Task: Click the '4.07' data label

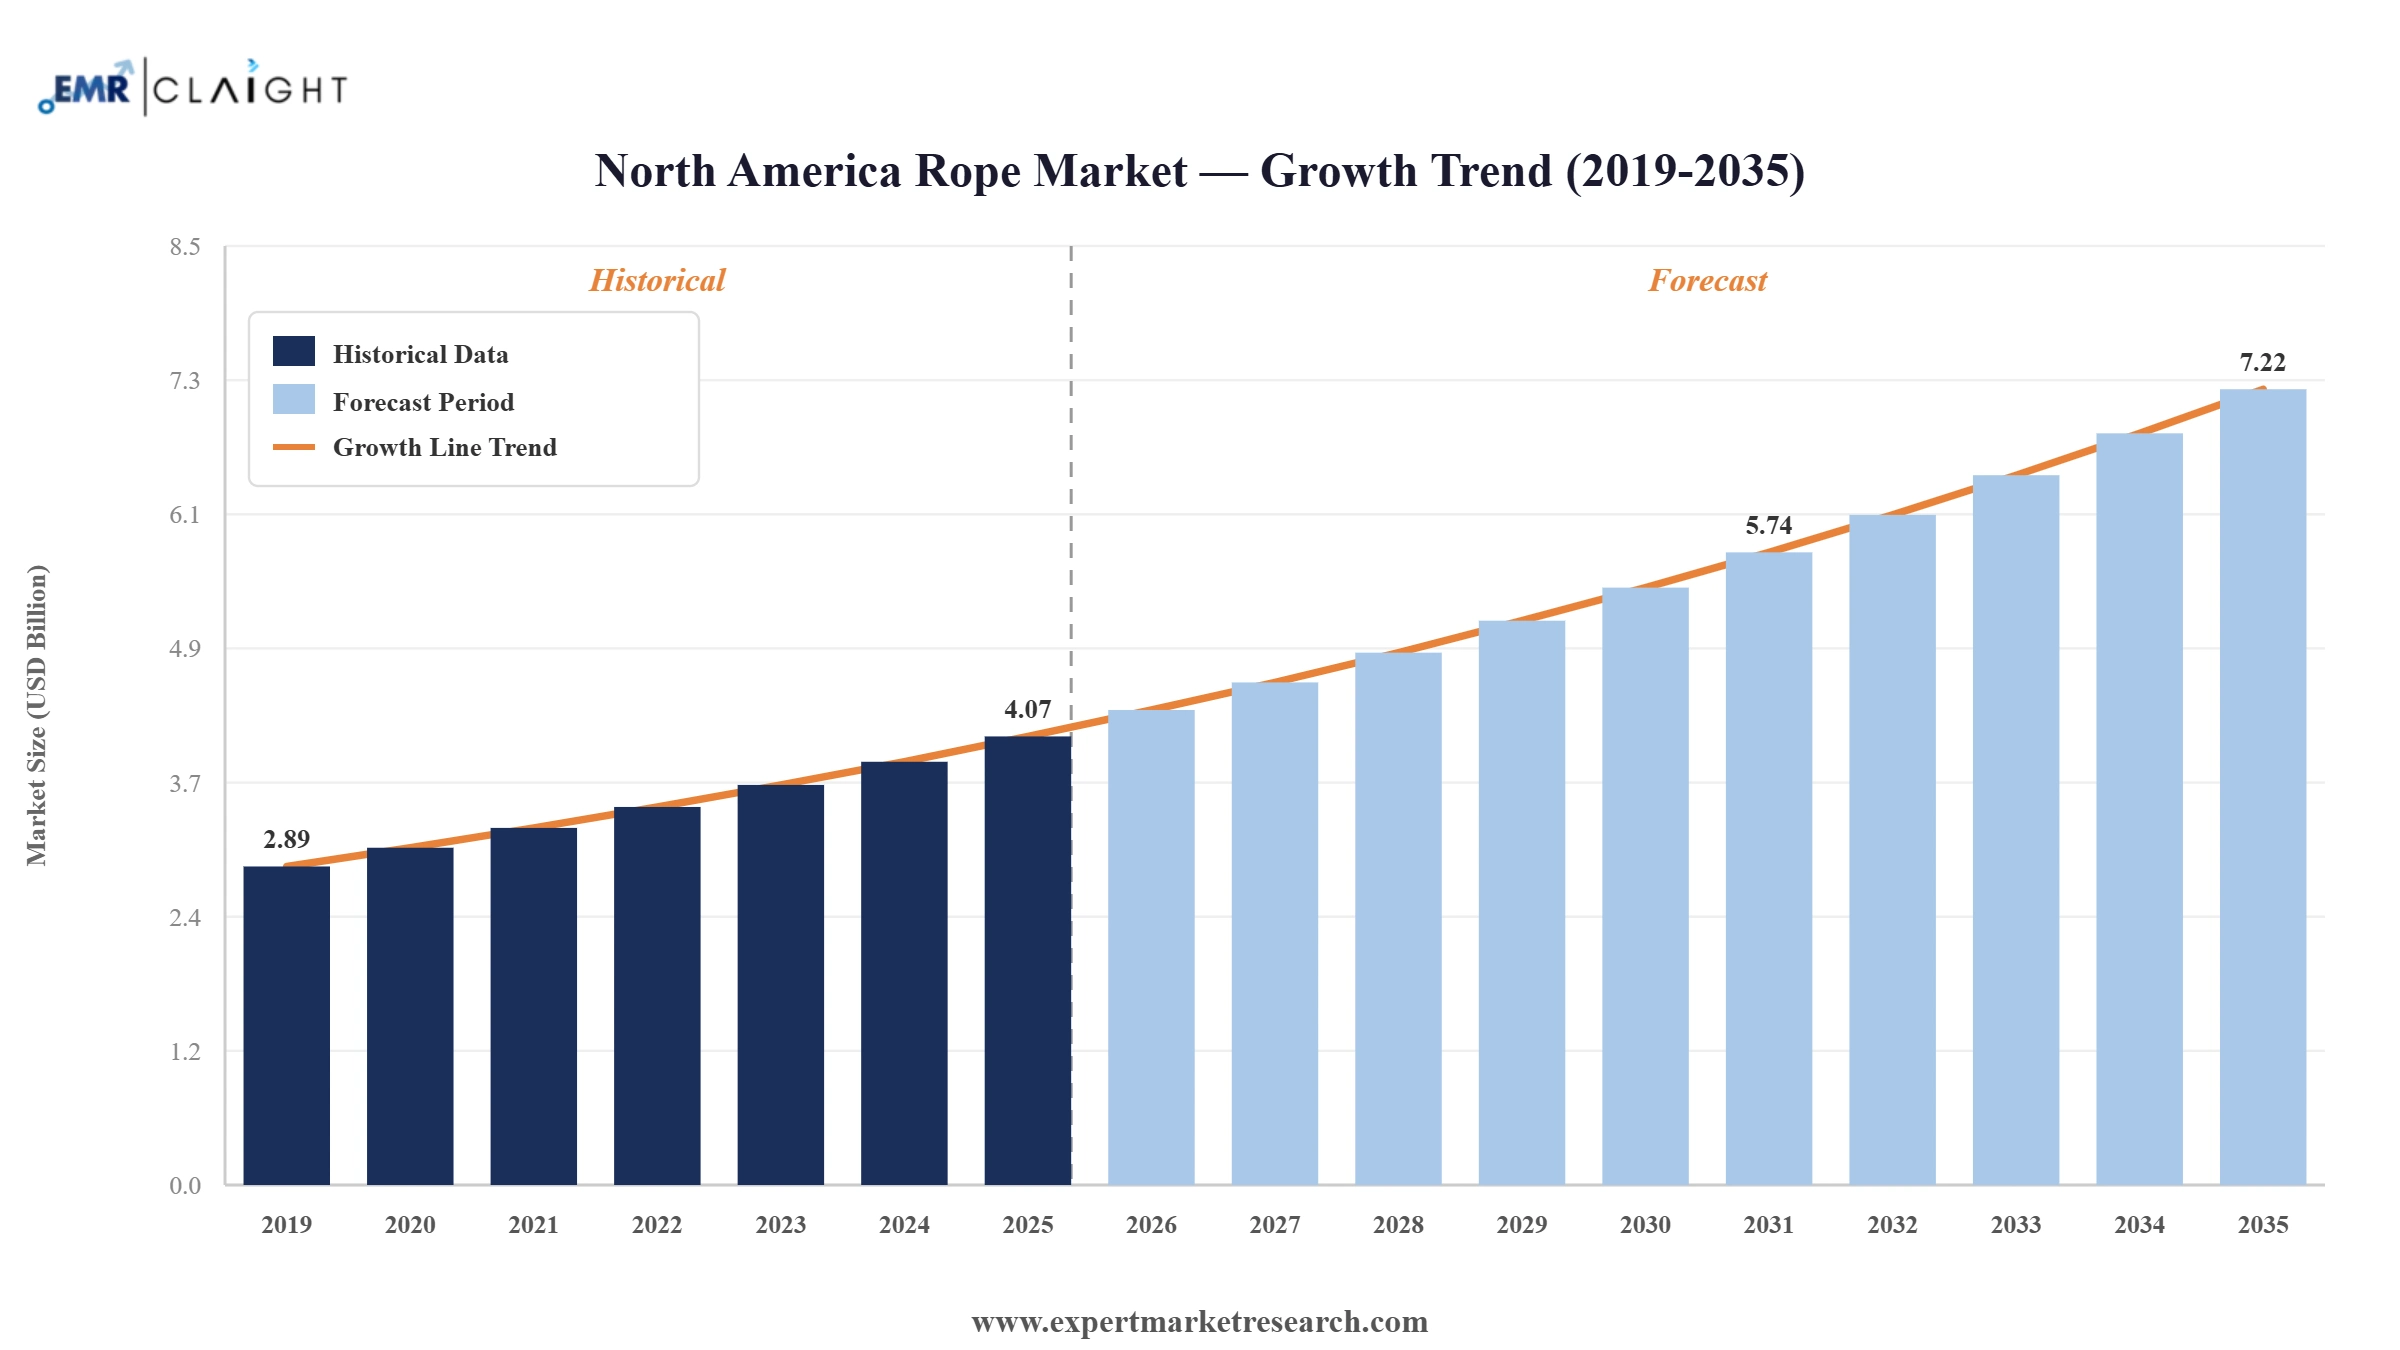Action: pos(1028,709)
